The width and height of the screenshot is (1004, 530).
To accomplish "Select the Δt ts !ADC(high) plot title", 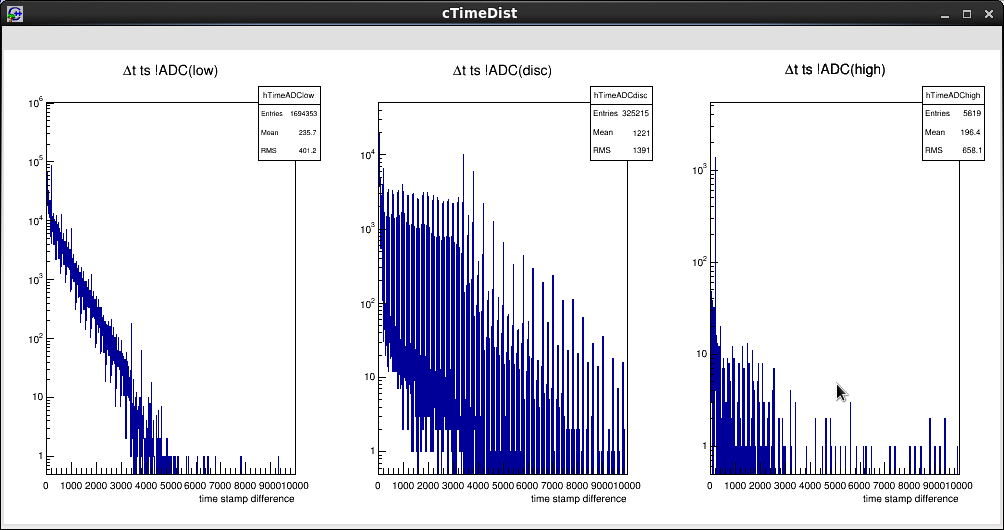I will (835, 70).
